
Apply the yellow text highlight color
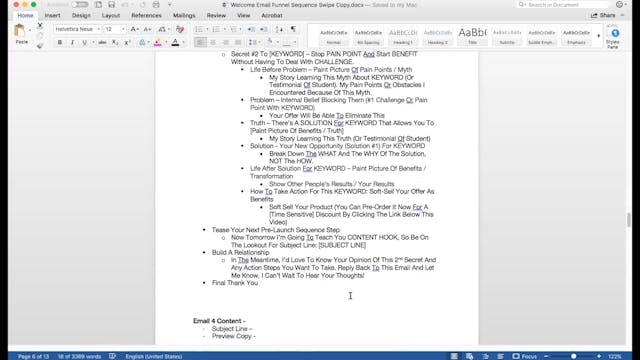pos(157,42)
